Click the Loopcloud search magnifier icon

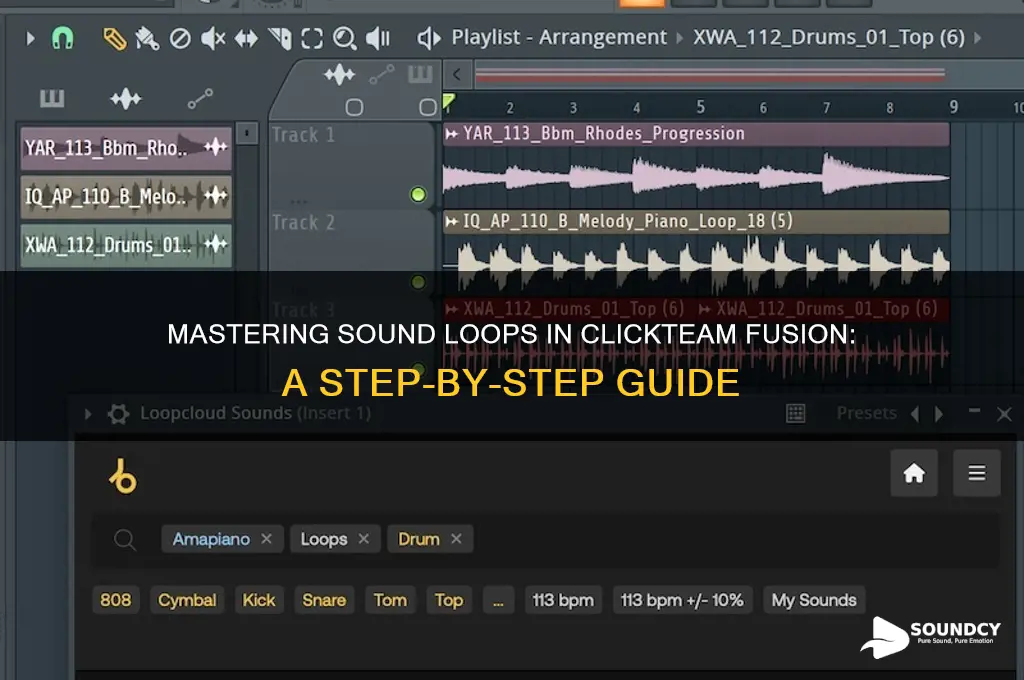[124, 540]
